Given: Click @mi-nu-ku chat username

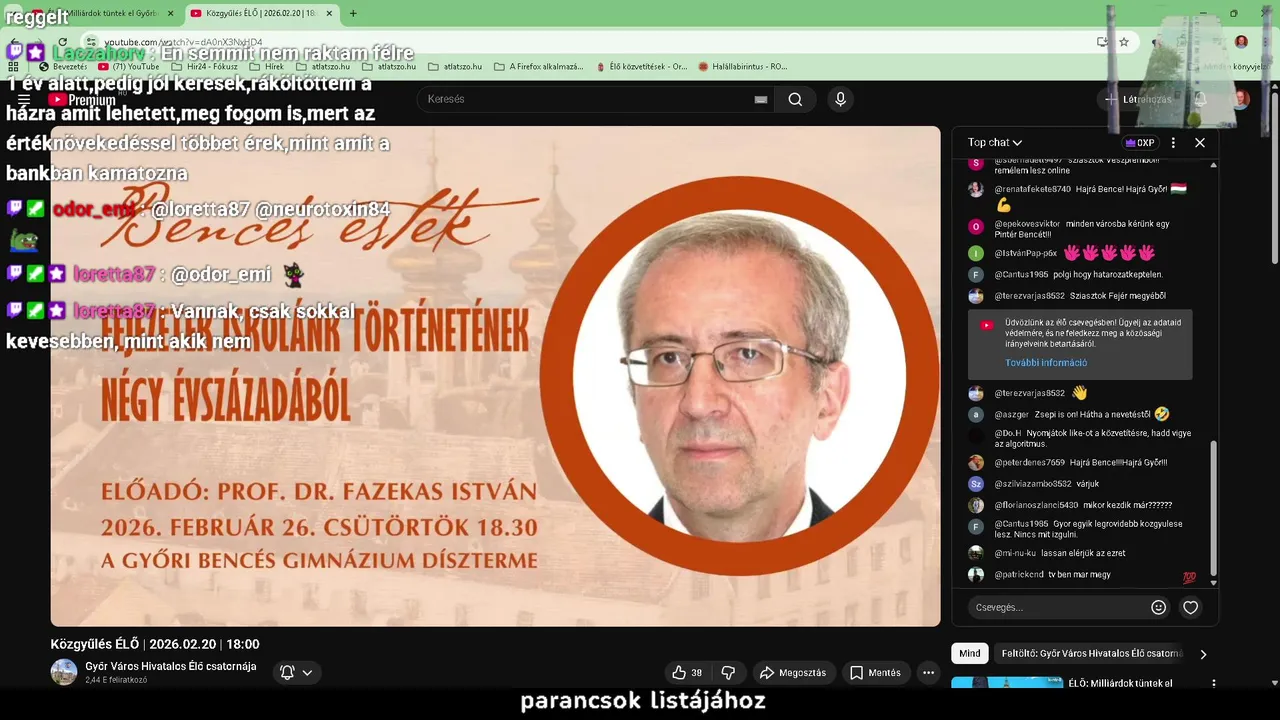Looking at the screenshot, I should [1016, 553].
